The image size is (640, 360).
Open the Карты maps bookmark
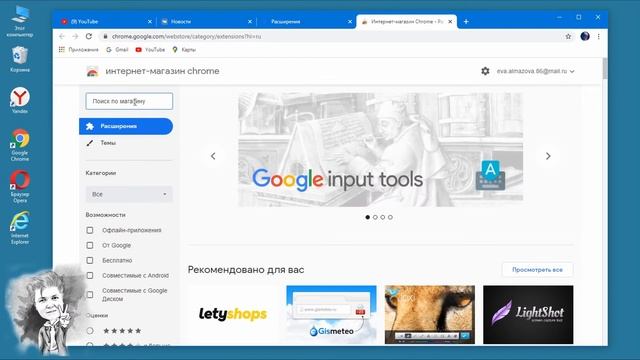pos(184,49)
